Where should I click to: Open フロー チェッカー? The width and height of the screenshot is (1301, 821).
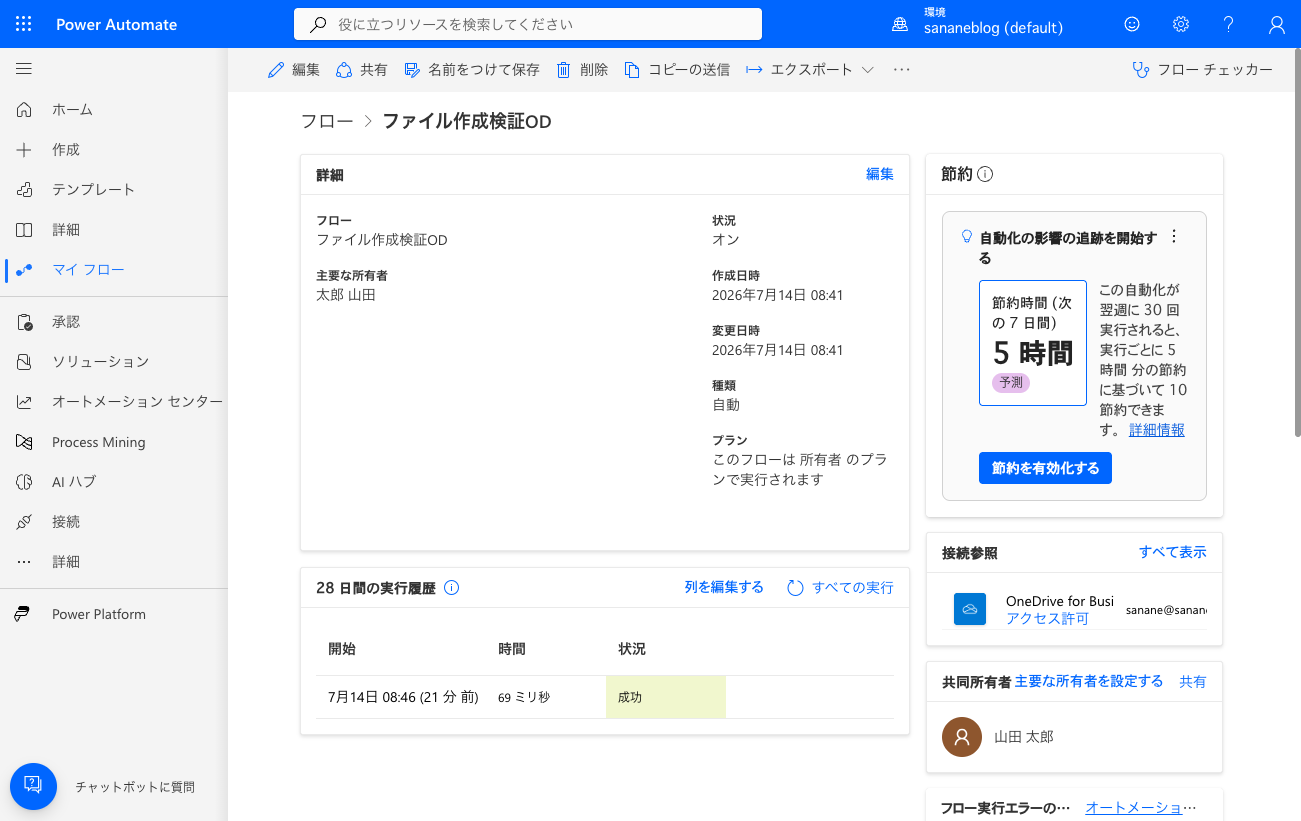tap(1202, 69)
